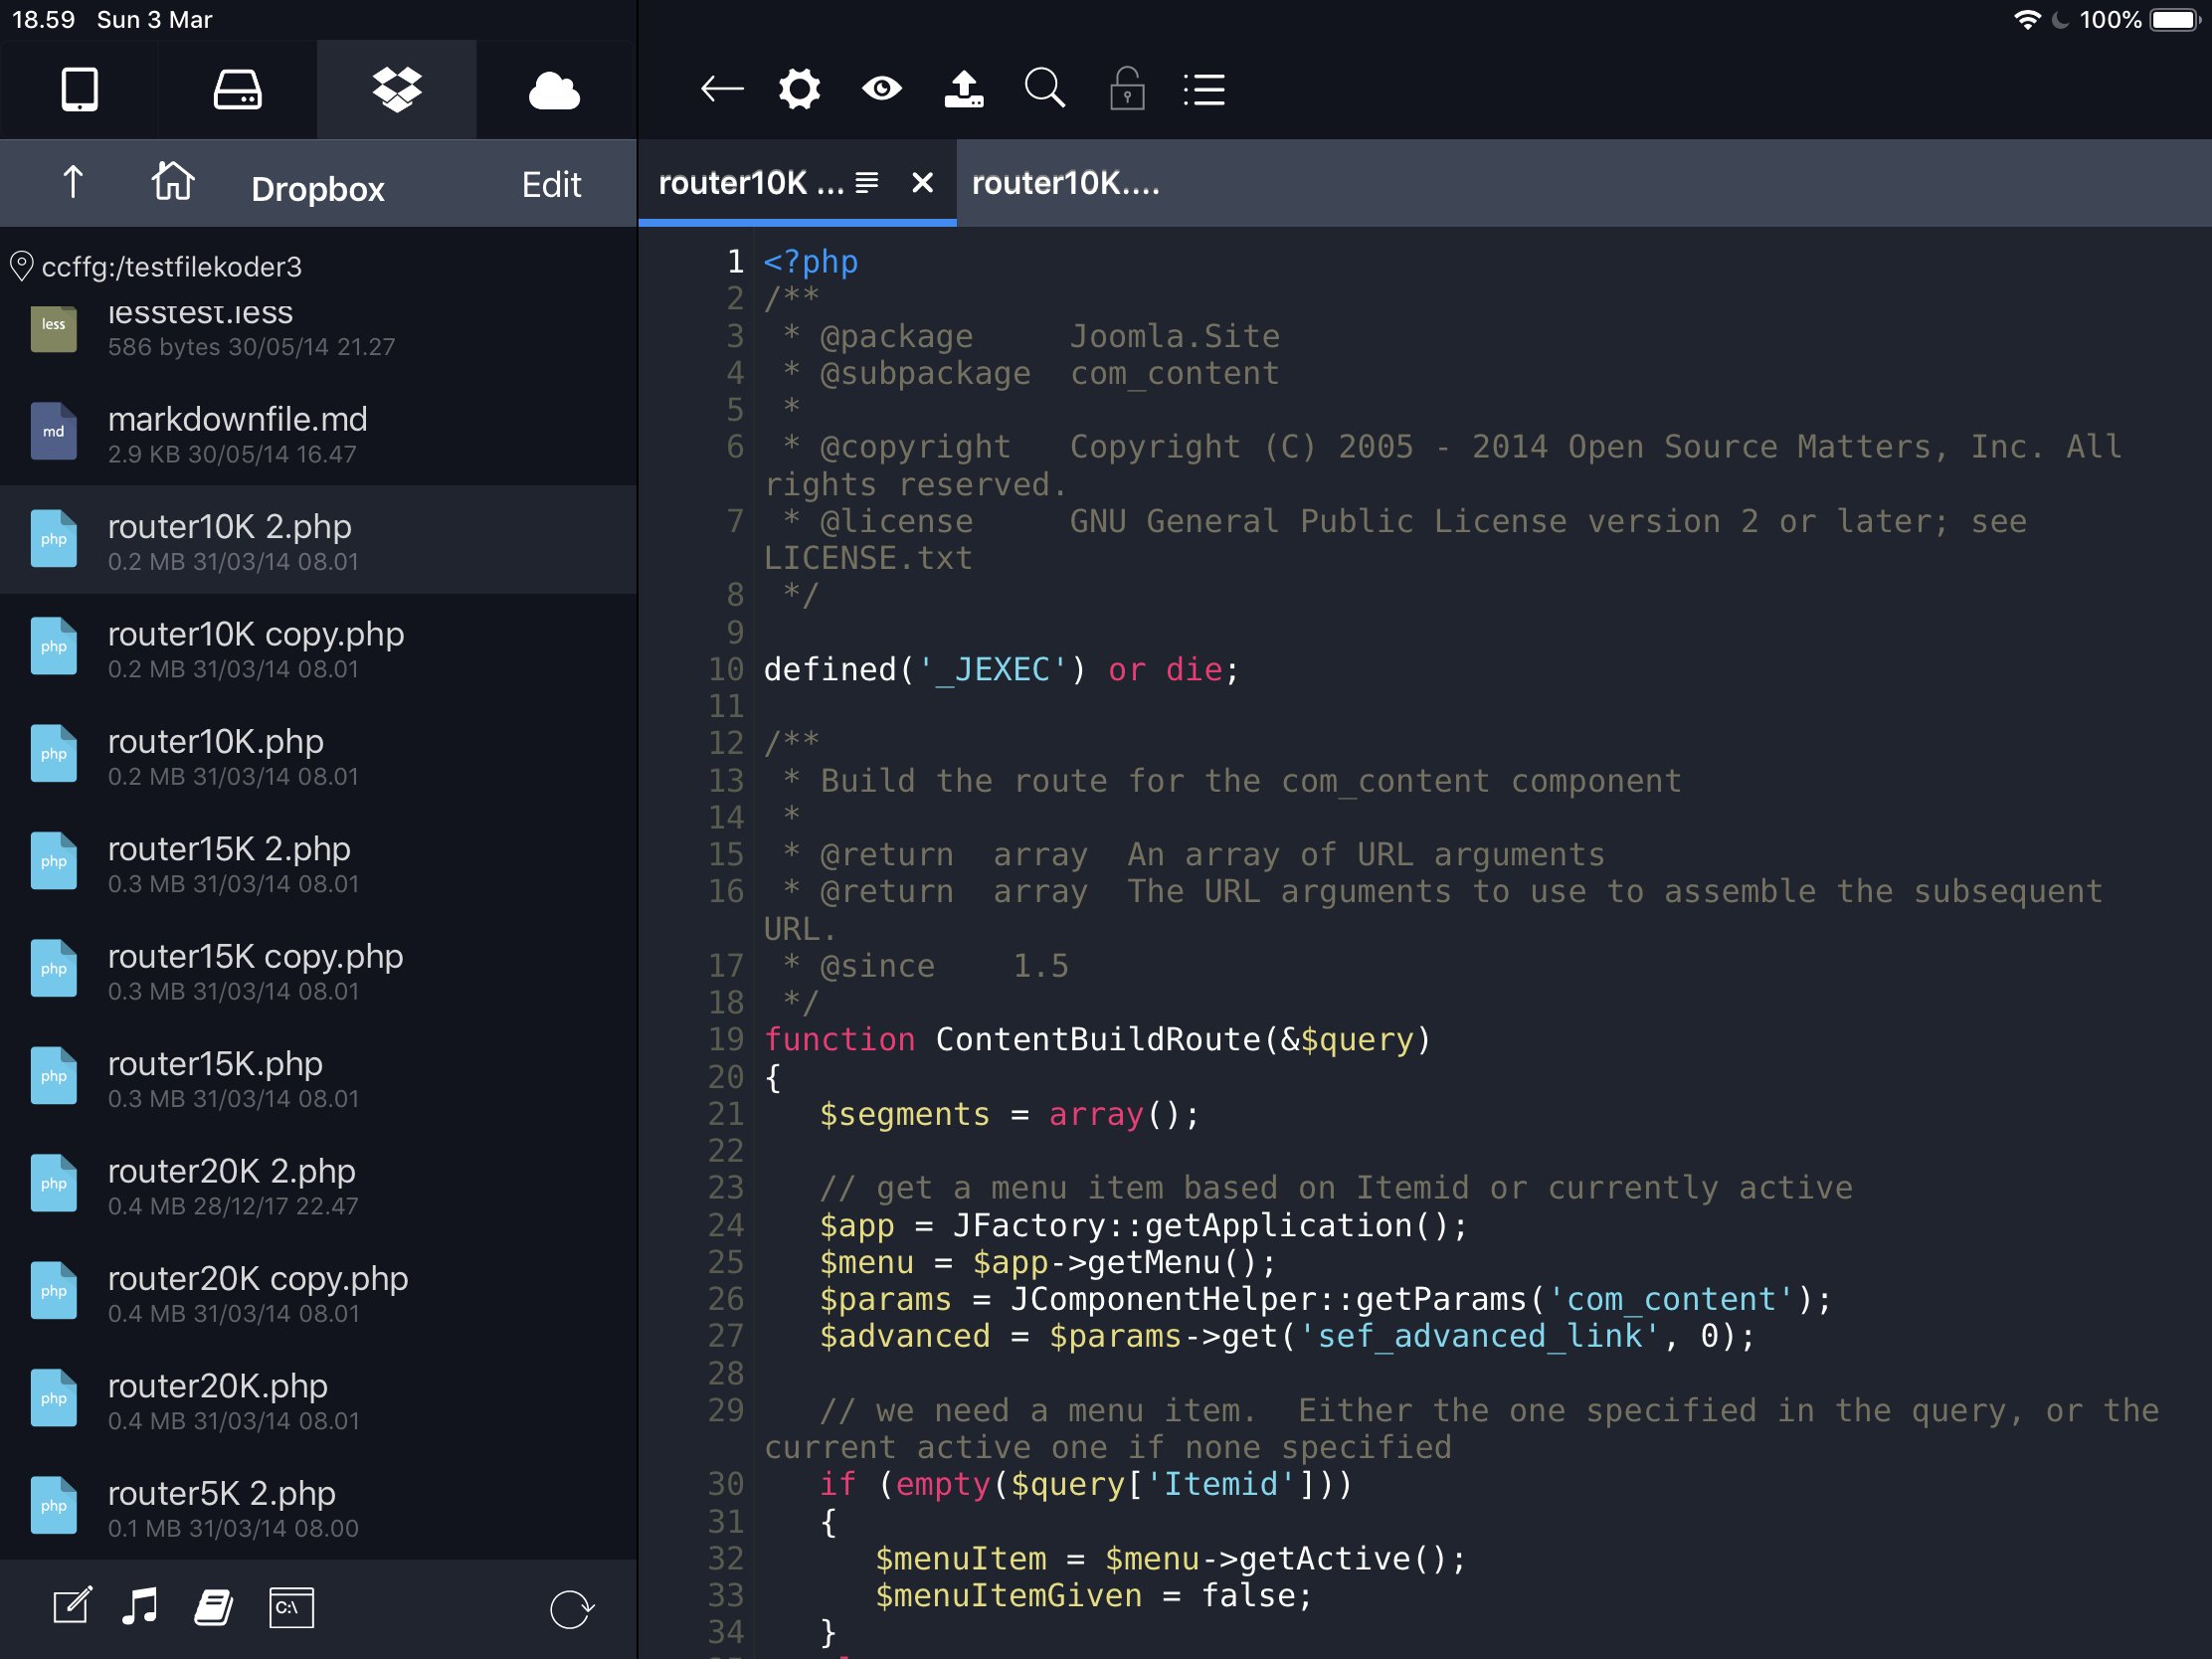
Task: Click the battery indicator in the status bar
Action: click(2172, 20)
